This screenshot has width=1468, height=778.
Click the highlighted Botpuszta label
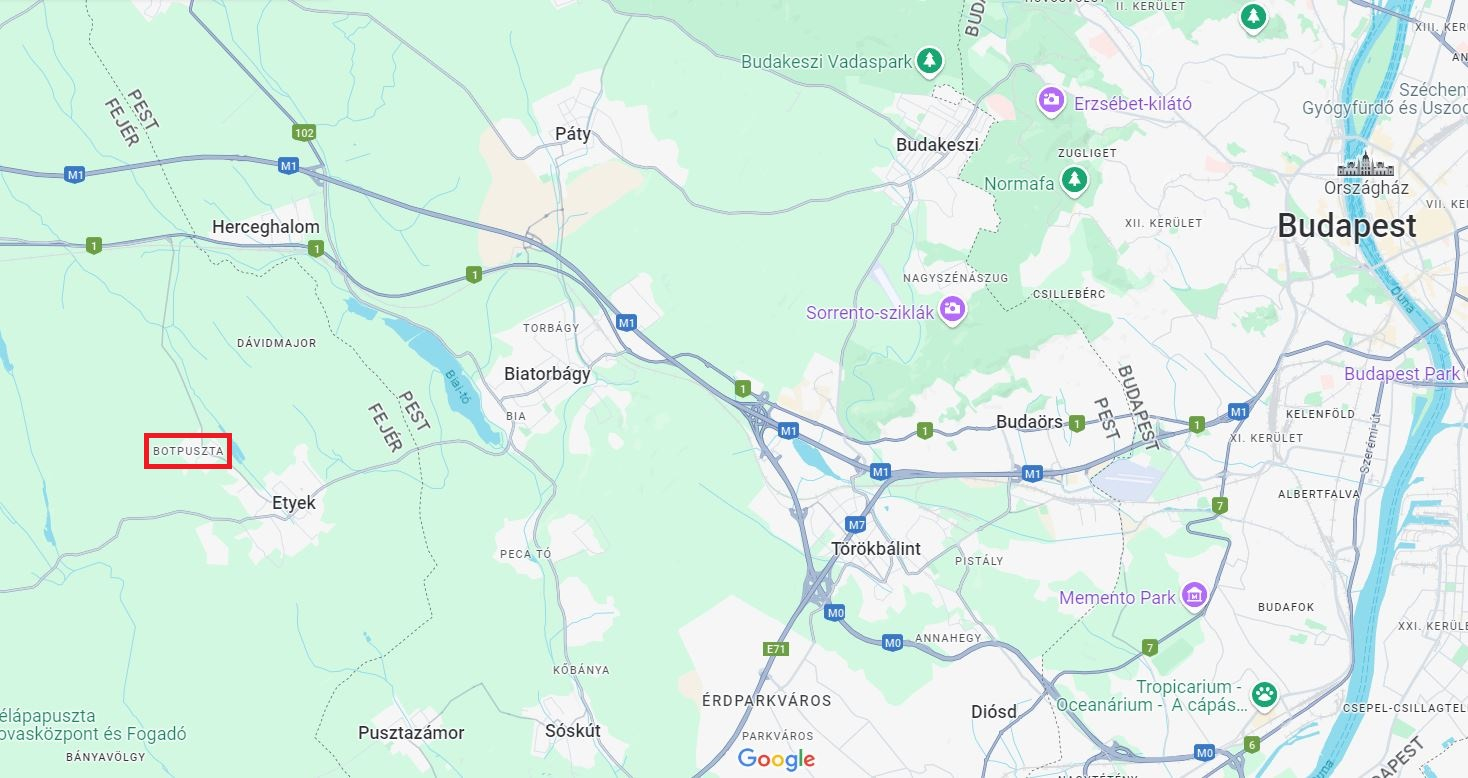coord(188,451)
